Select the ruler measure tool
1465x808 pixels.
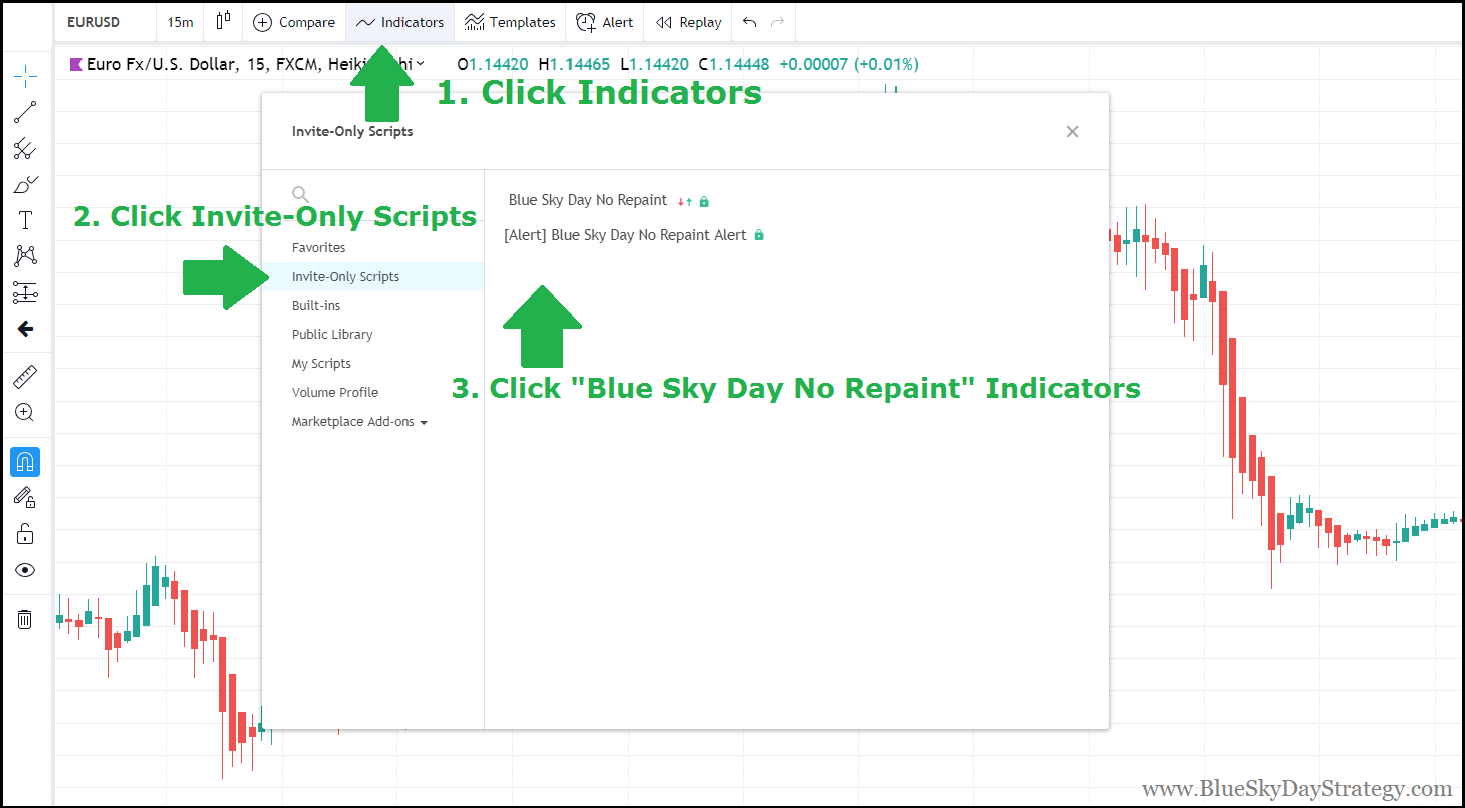[26, 377]
